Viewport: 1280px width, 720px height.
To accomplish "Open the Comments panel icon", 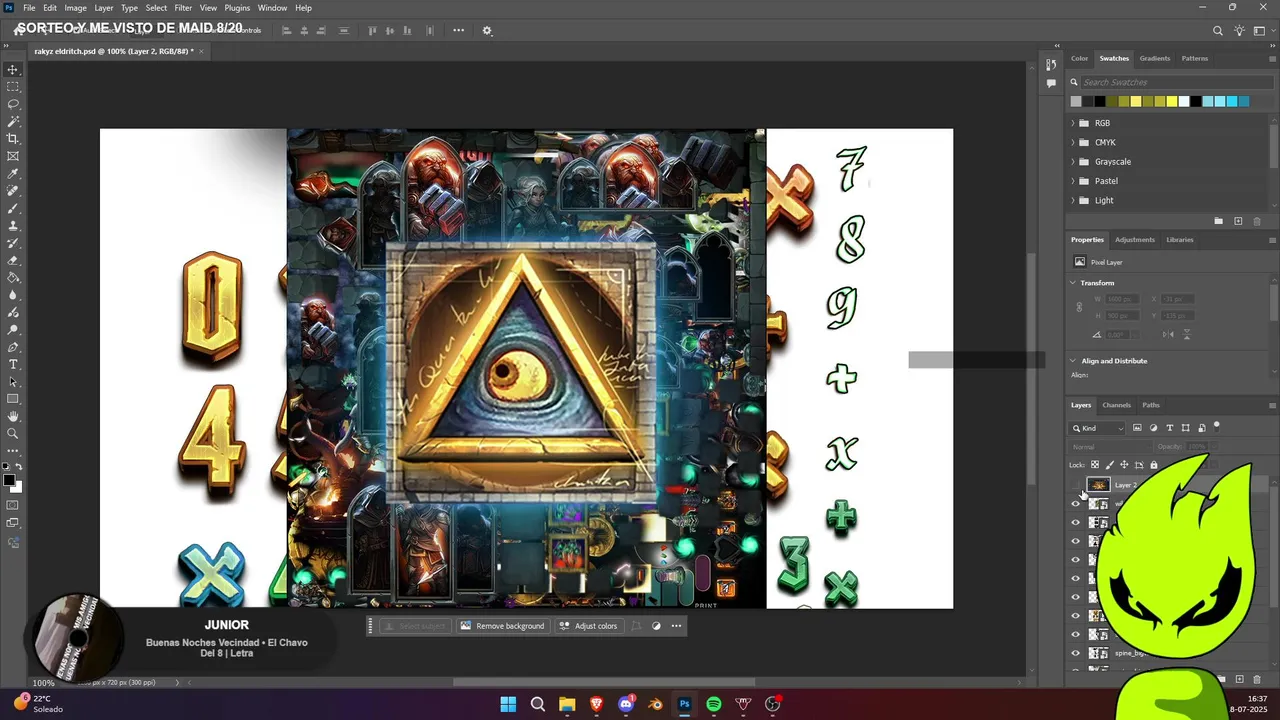I will click(x=1050, y=83).
